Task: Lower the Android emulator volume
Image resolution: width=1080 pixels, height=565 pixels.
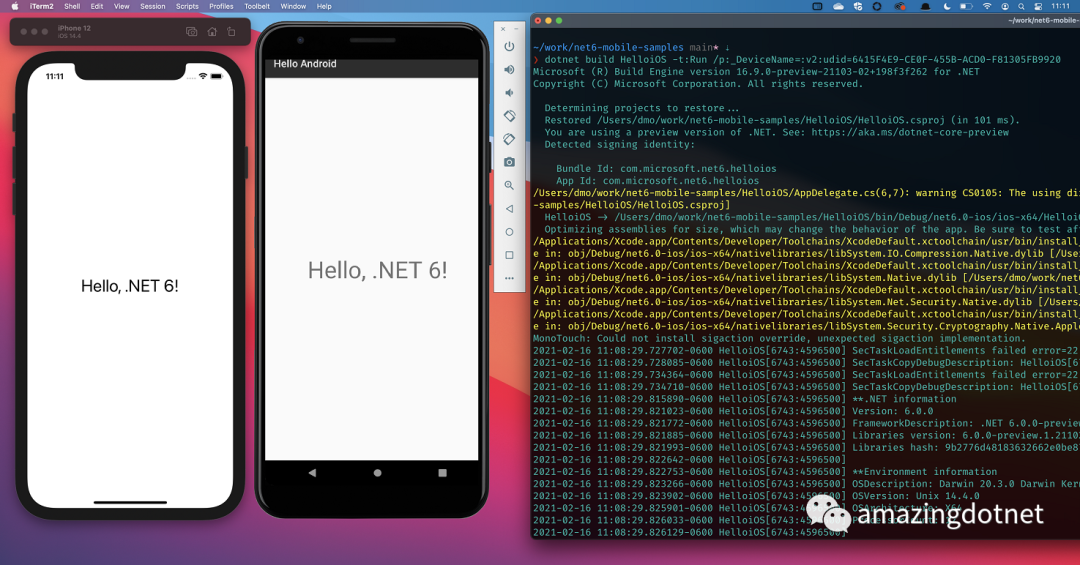Action: [x=509, y=92]
